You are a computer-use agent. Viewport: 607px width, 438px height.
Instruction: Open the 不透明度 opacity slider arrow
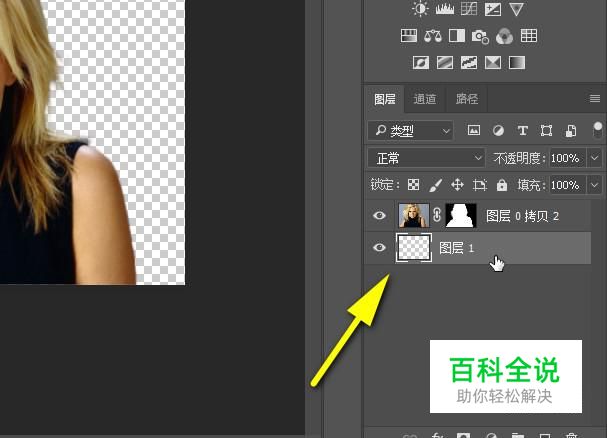pyautogui.click(x=595, y=158)
